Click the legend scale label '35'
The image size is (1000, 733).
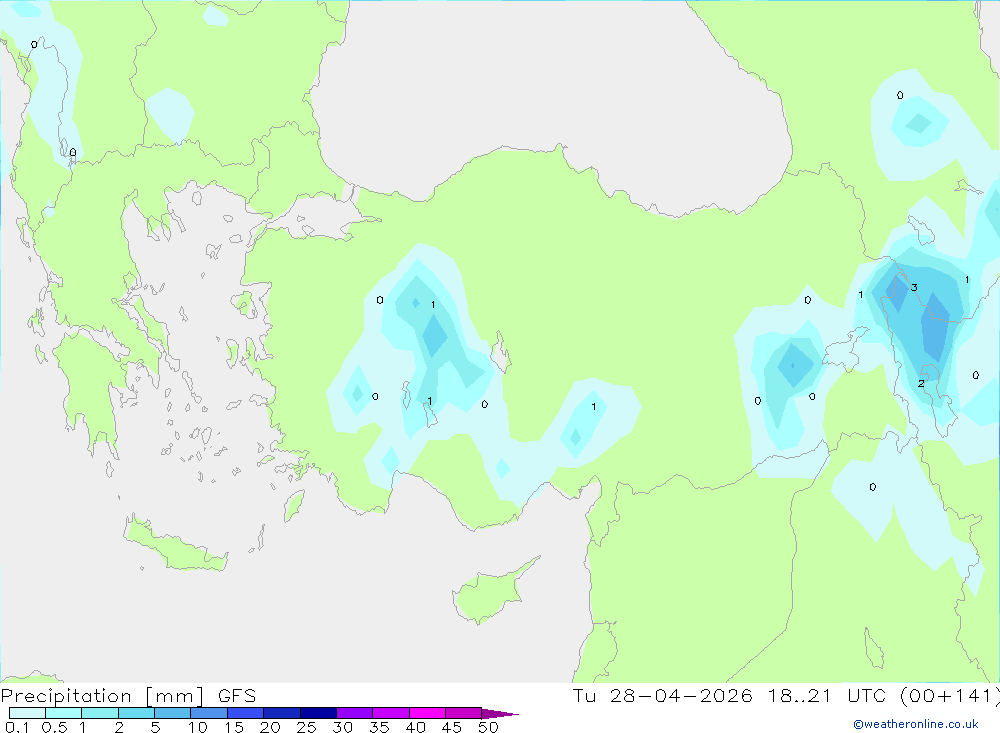click(x=379, y=727)
